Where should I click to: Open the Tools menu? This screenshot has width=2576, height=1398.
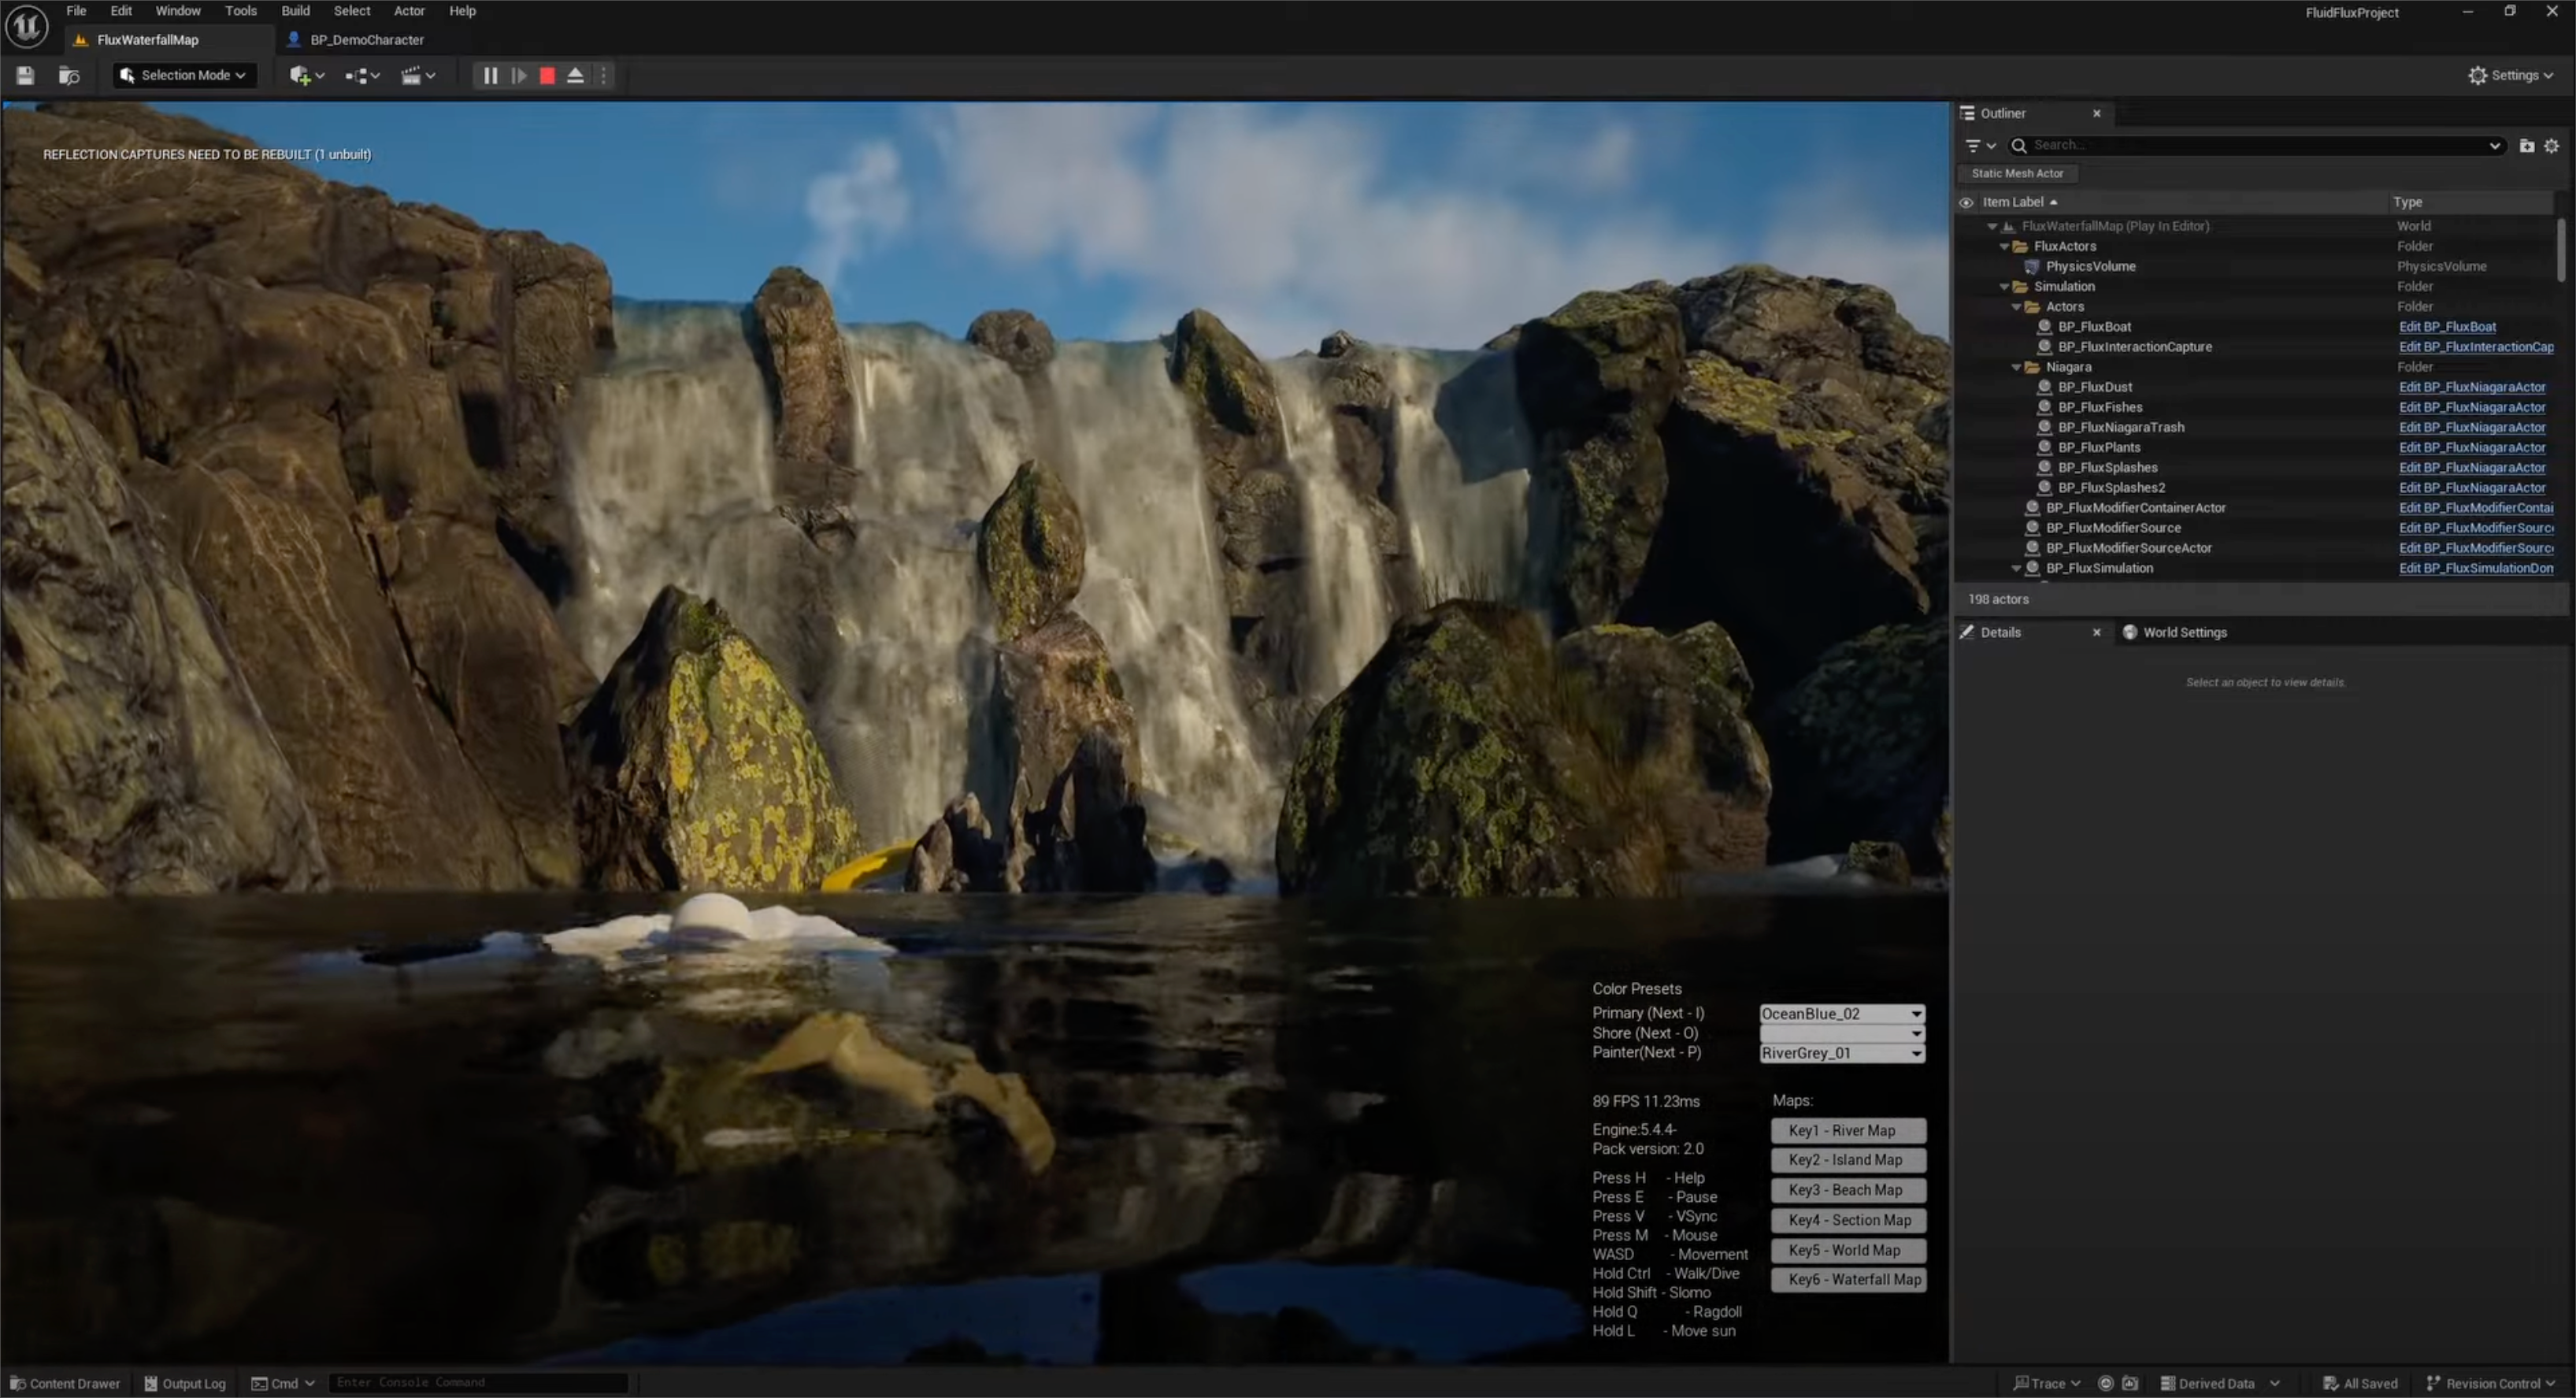pos(241,11)
